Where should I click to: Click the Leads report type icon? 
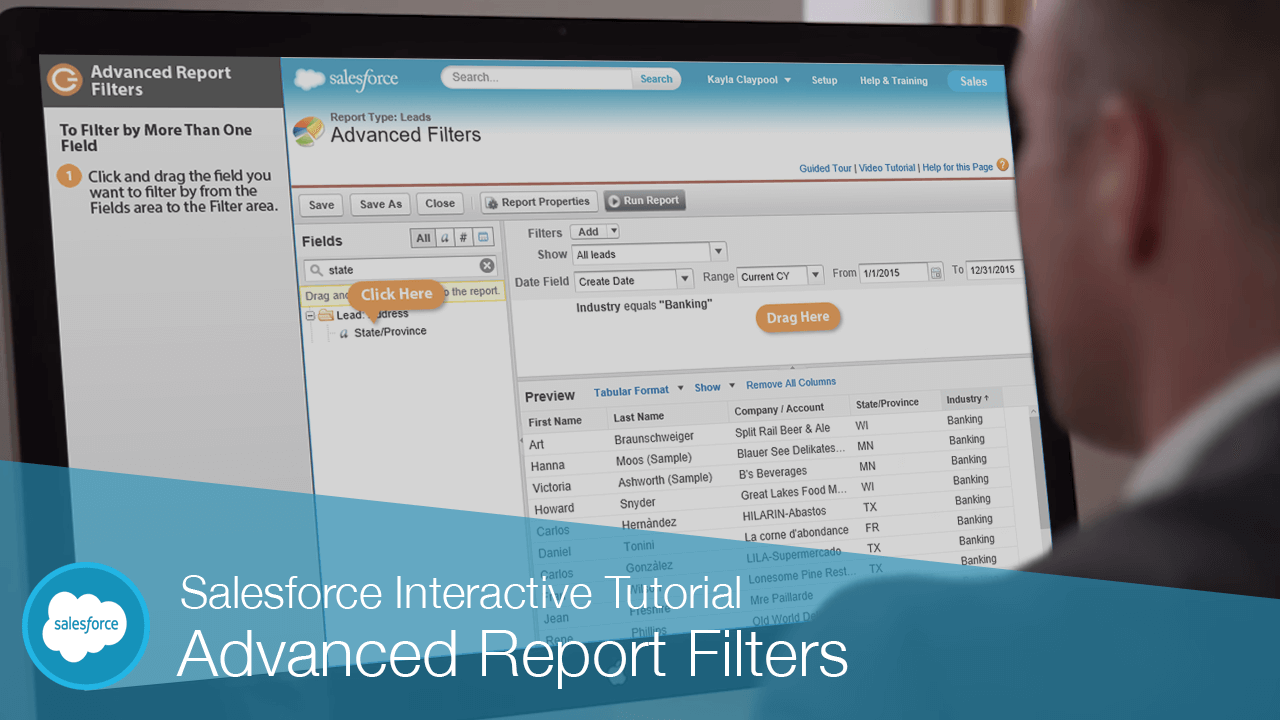(x=307, y=129)
